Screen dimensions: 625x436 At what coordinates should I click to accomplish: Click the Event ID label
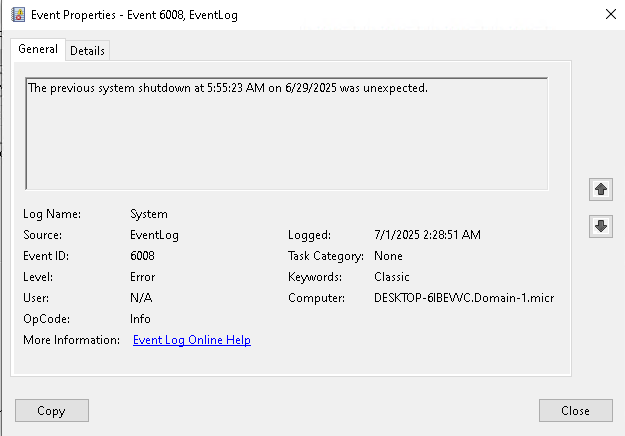click(46, 256)
